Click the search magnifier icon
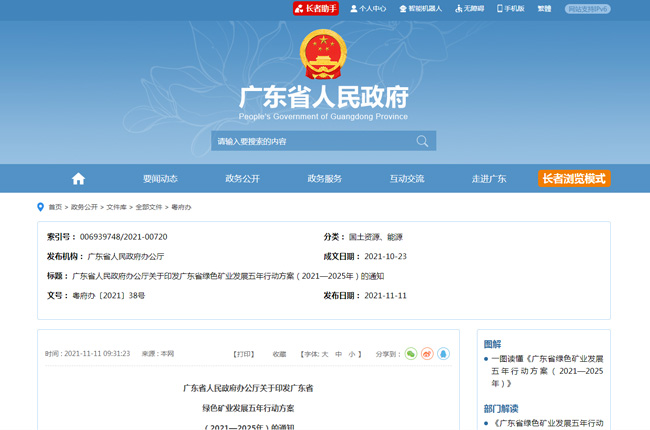Image resolution: width=650 pixels, height=430 pixels. (x=422, y=141)
